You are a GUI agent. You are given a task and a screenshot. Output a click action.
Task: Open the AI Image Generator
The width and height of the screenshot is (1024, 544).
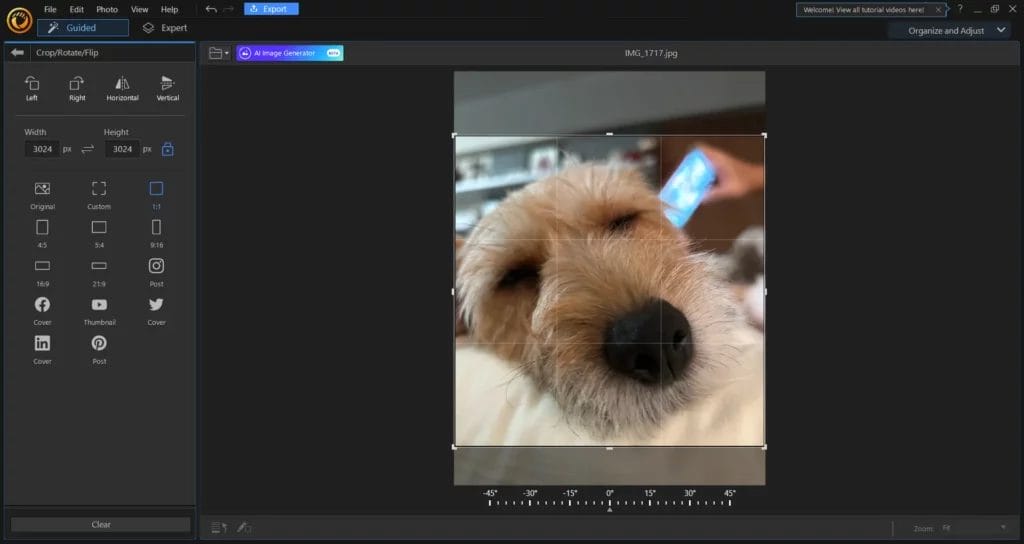[x=290, y=53]
